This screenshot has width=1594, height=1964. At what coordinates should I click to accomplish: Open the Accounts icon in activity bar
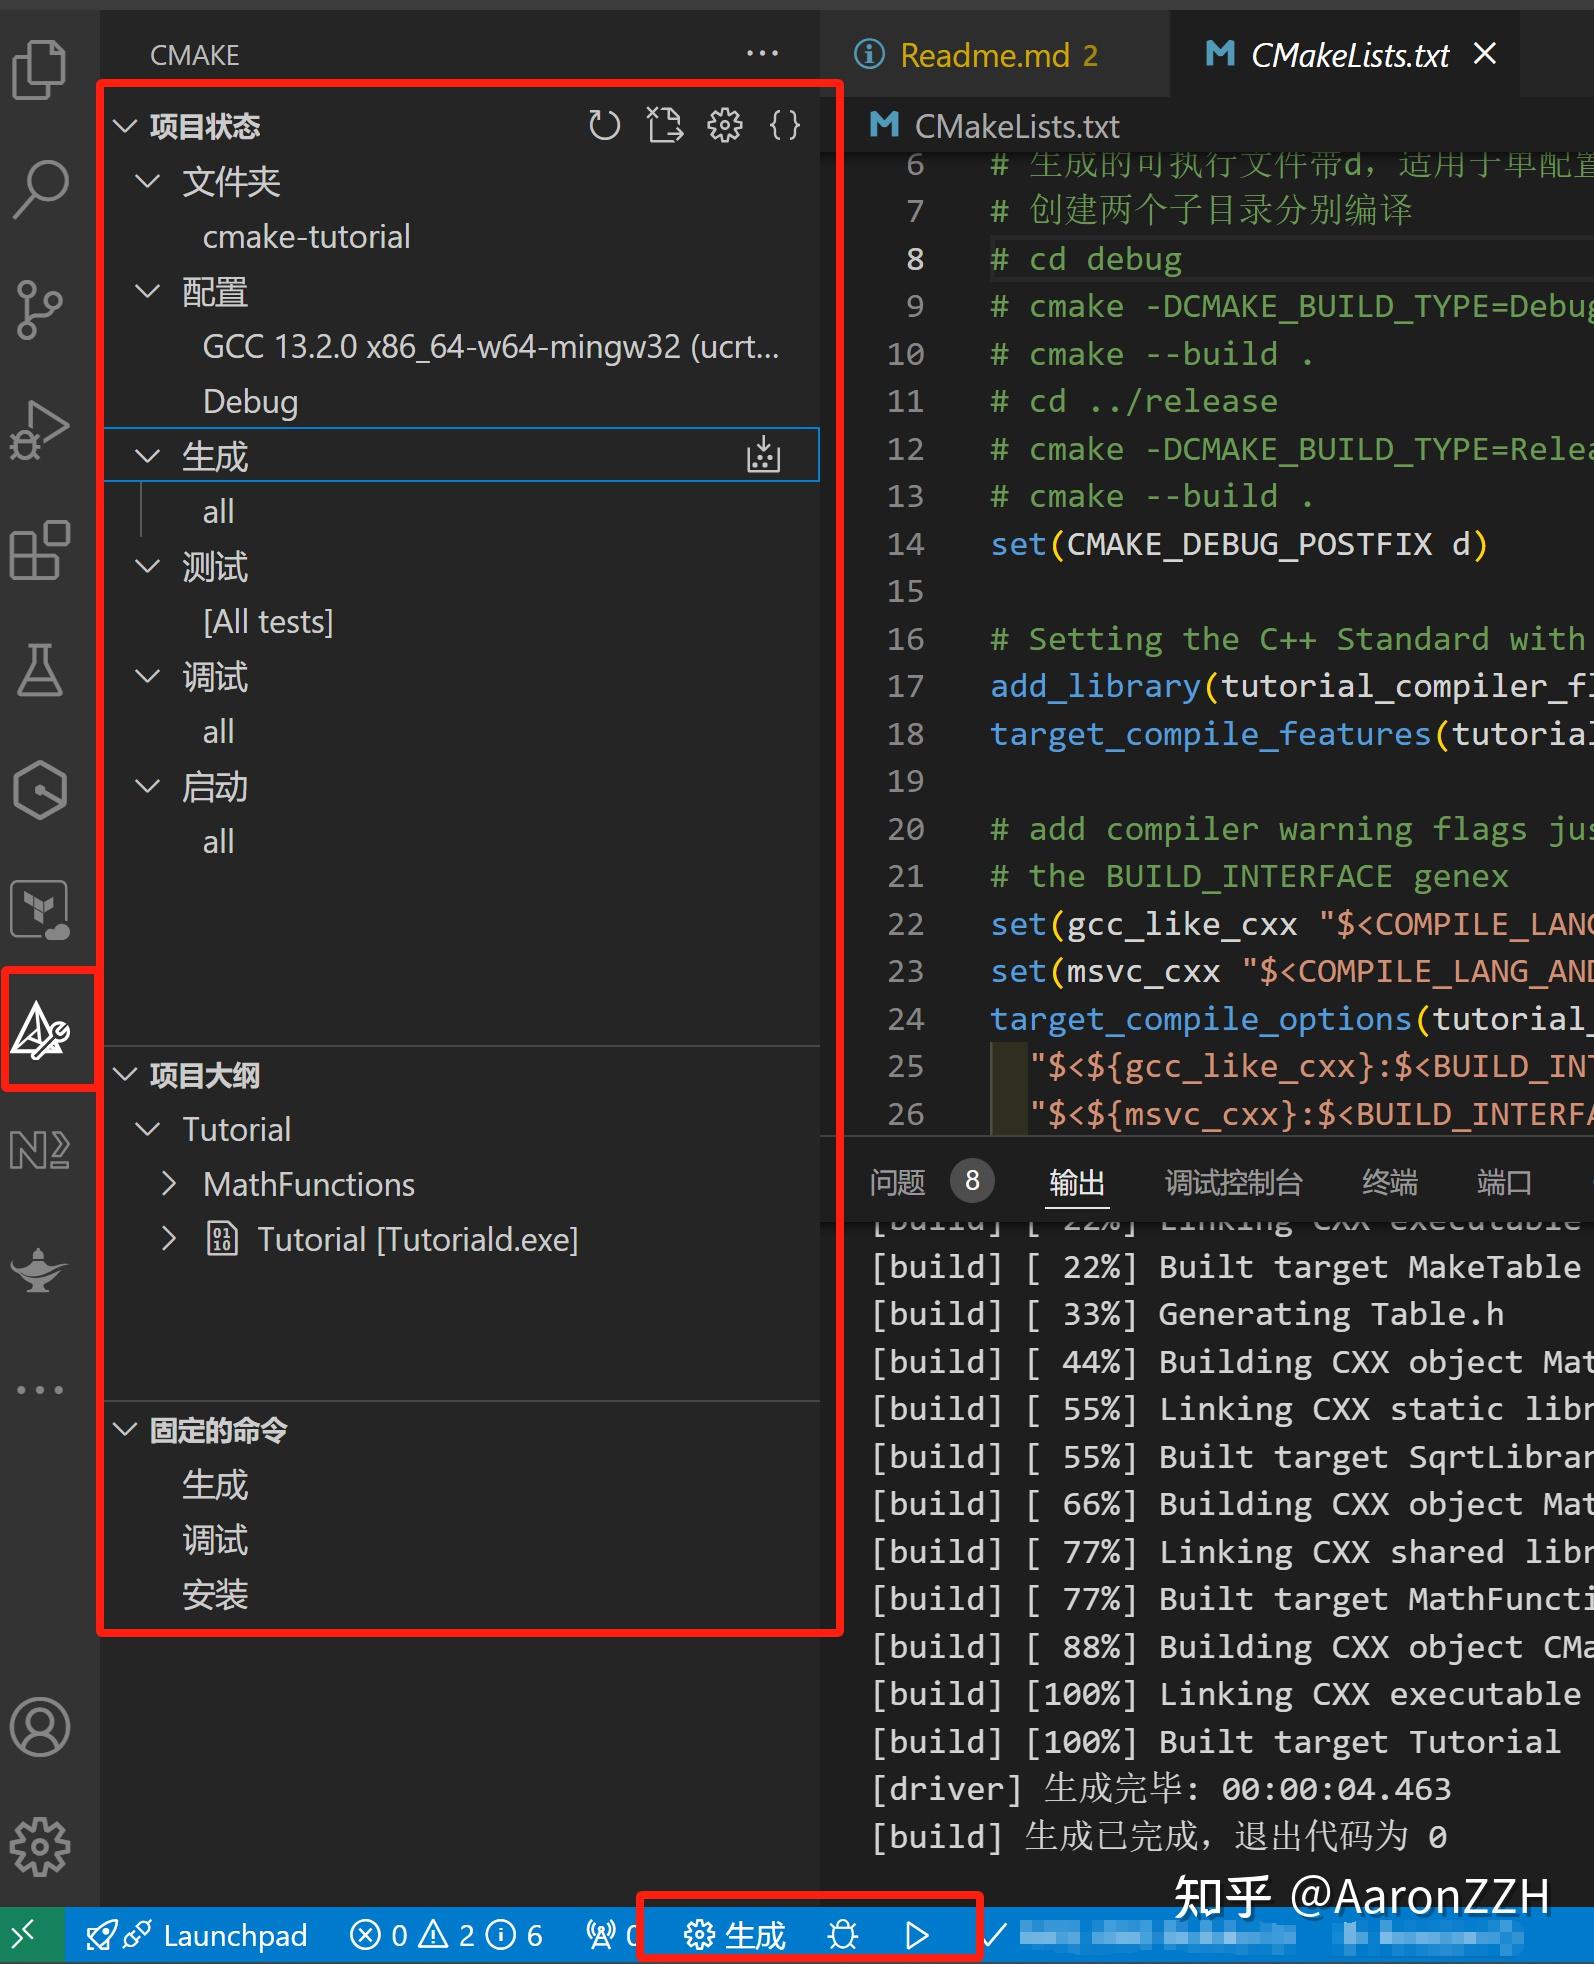(40, 1727)
